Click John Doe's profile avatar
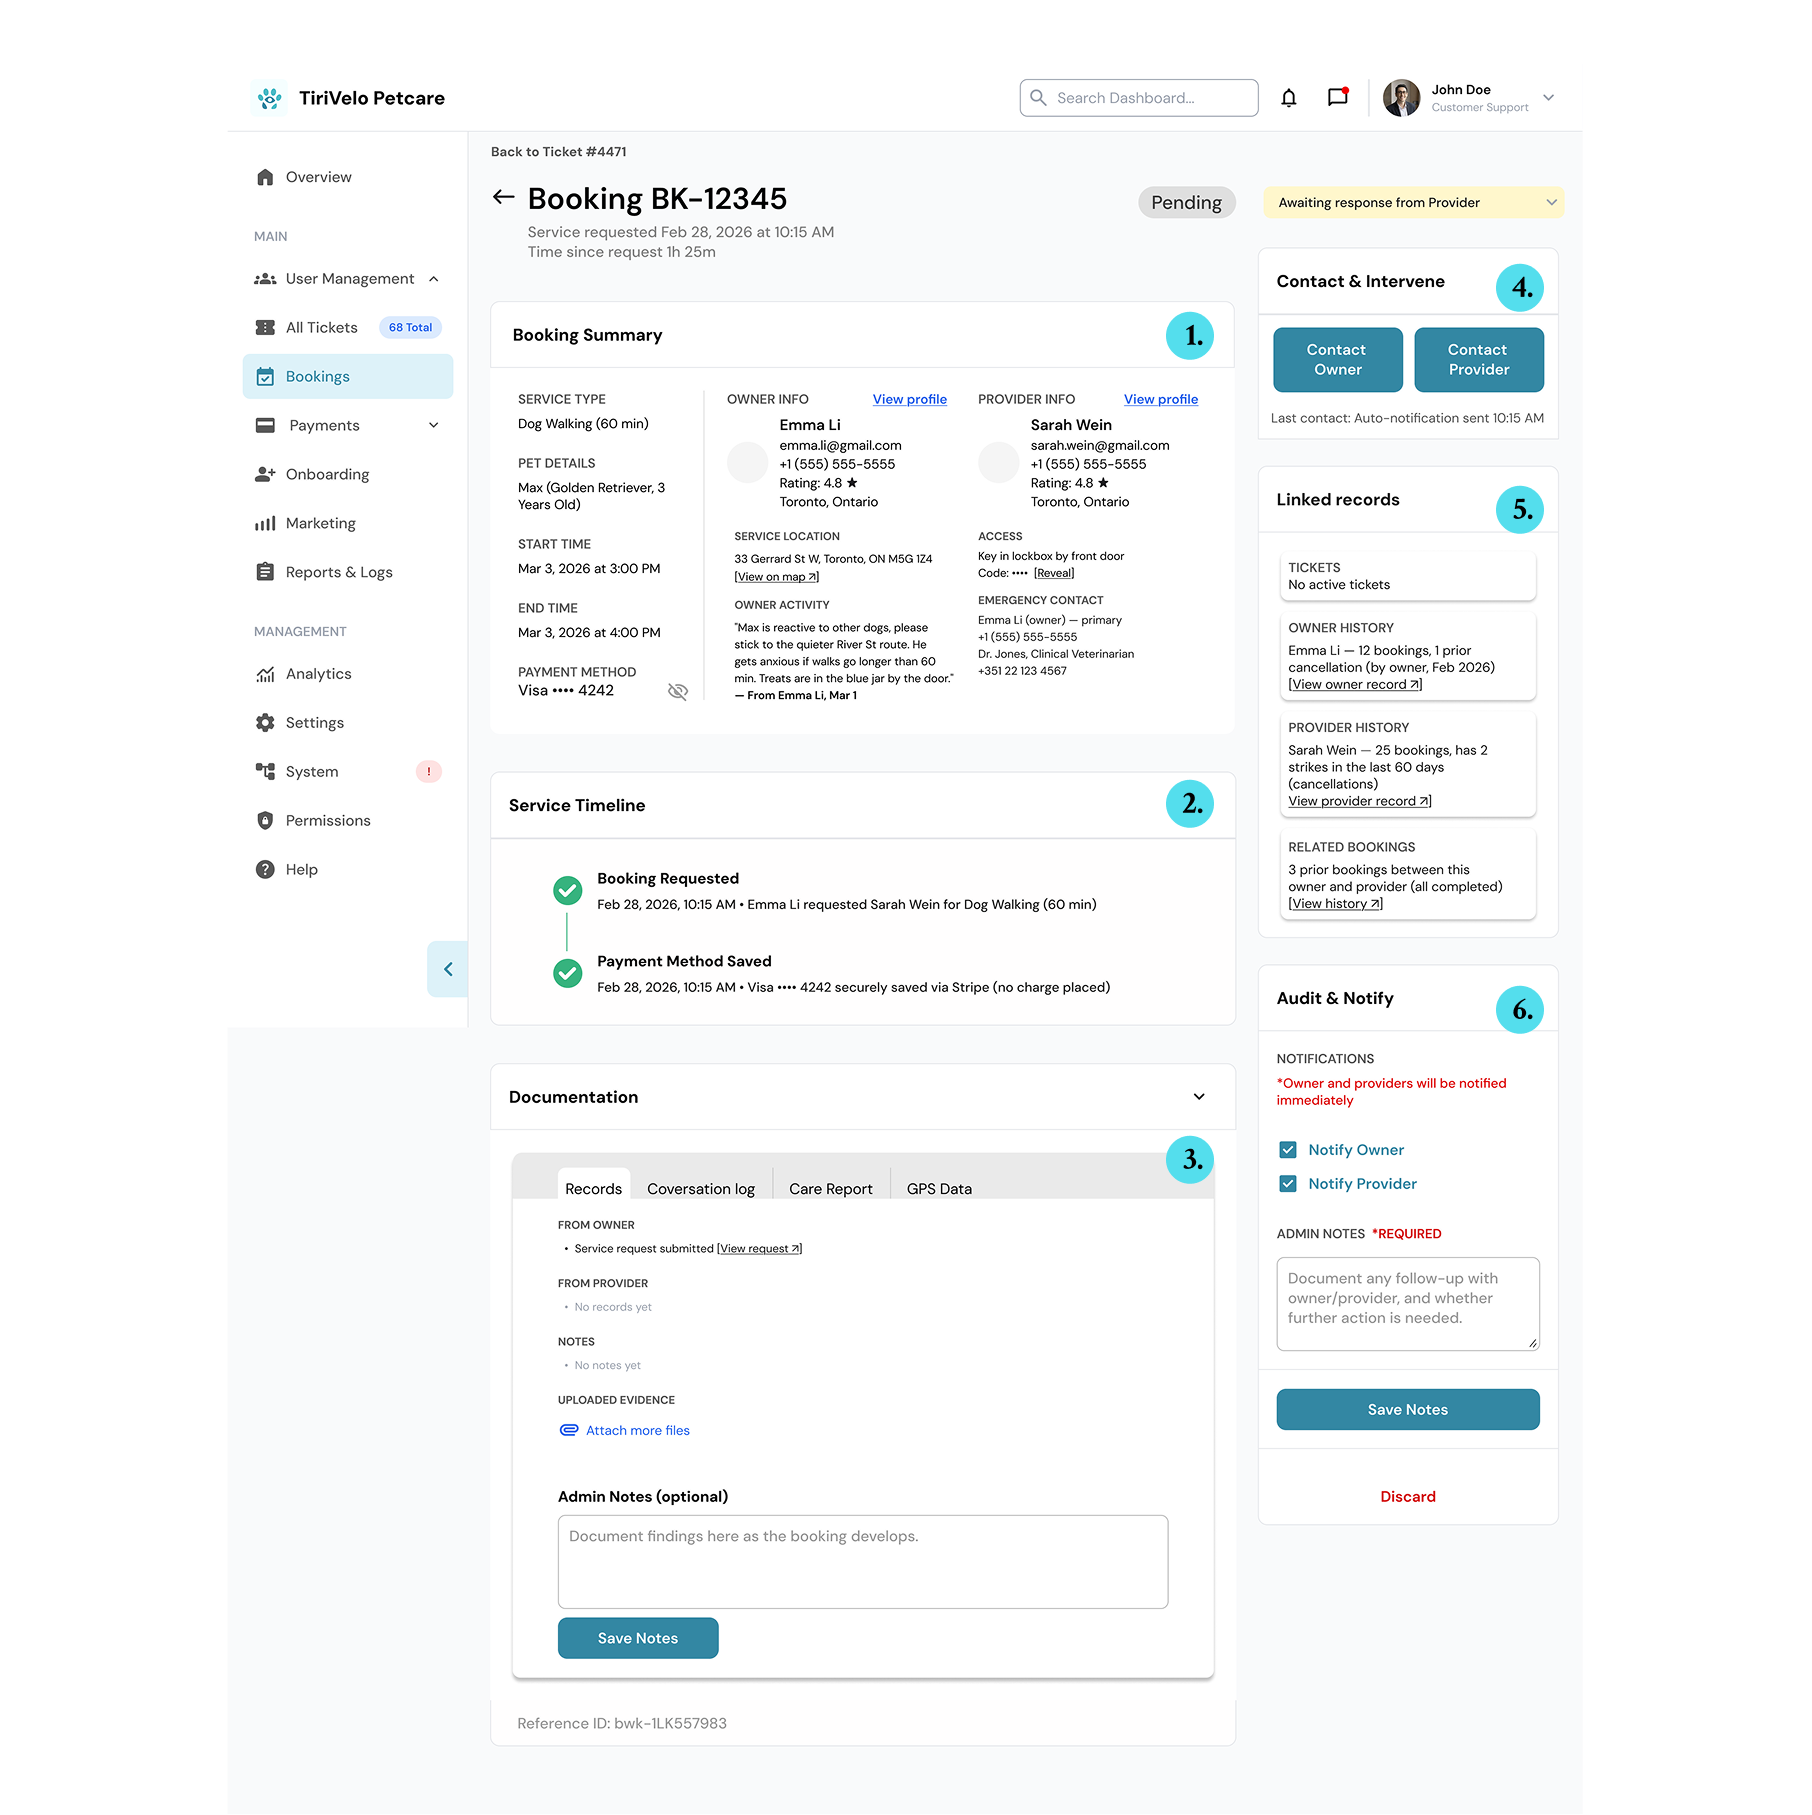Image resolution: width=1812 pixels, height=1815 pixels. point(1401,98)
